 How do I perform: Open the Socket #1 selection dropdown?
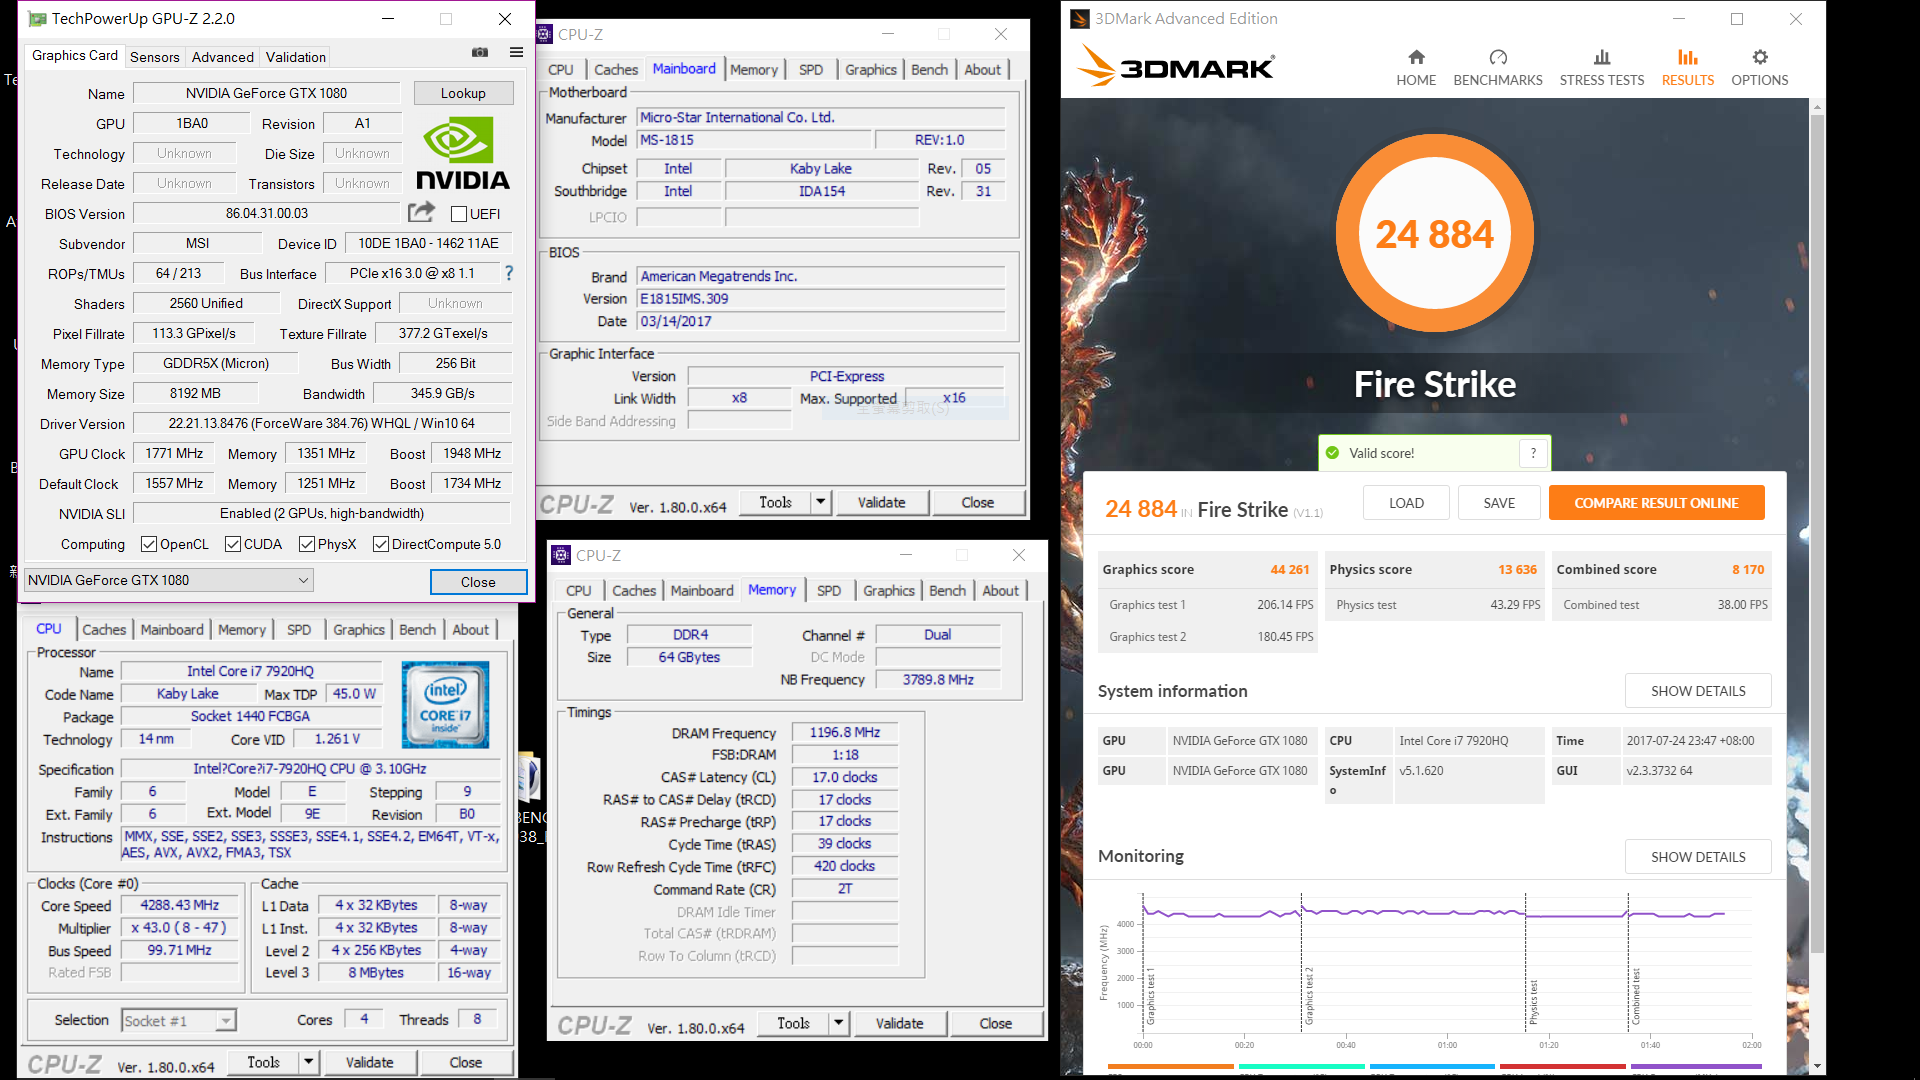[178, 1020]
